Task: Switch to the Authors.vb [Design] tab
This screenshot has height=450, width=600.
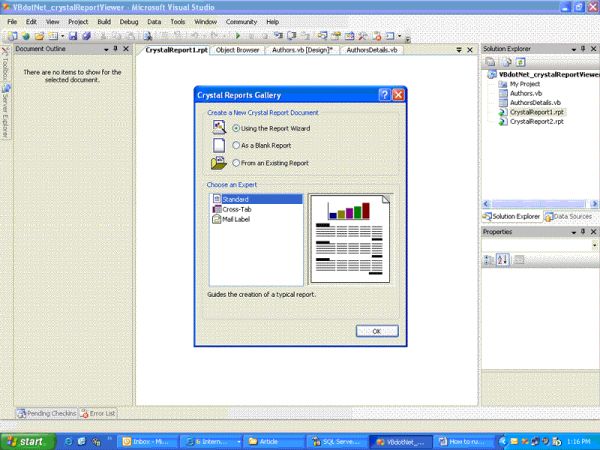Action: [302, 50]
